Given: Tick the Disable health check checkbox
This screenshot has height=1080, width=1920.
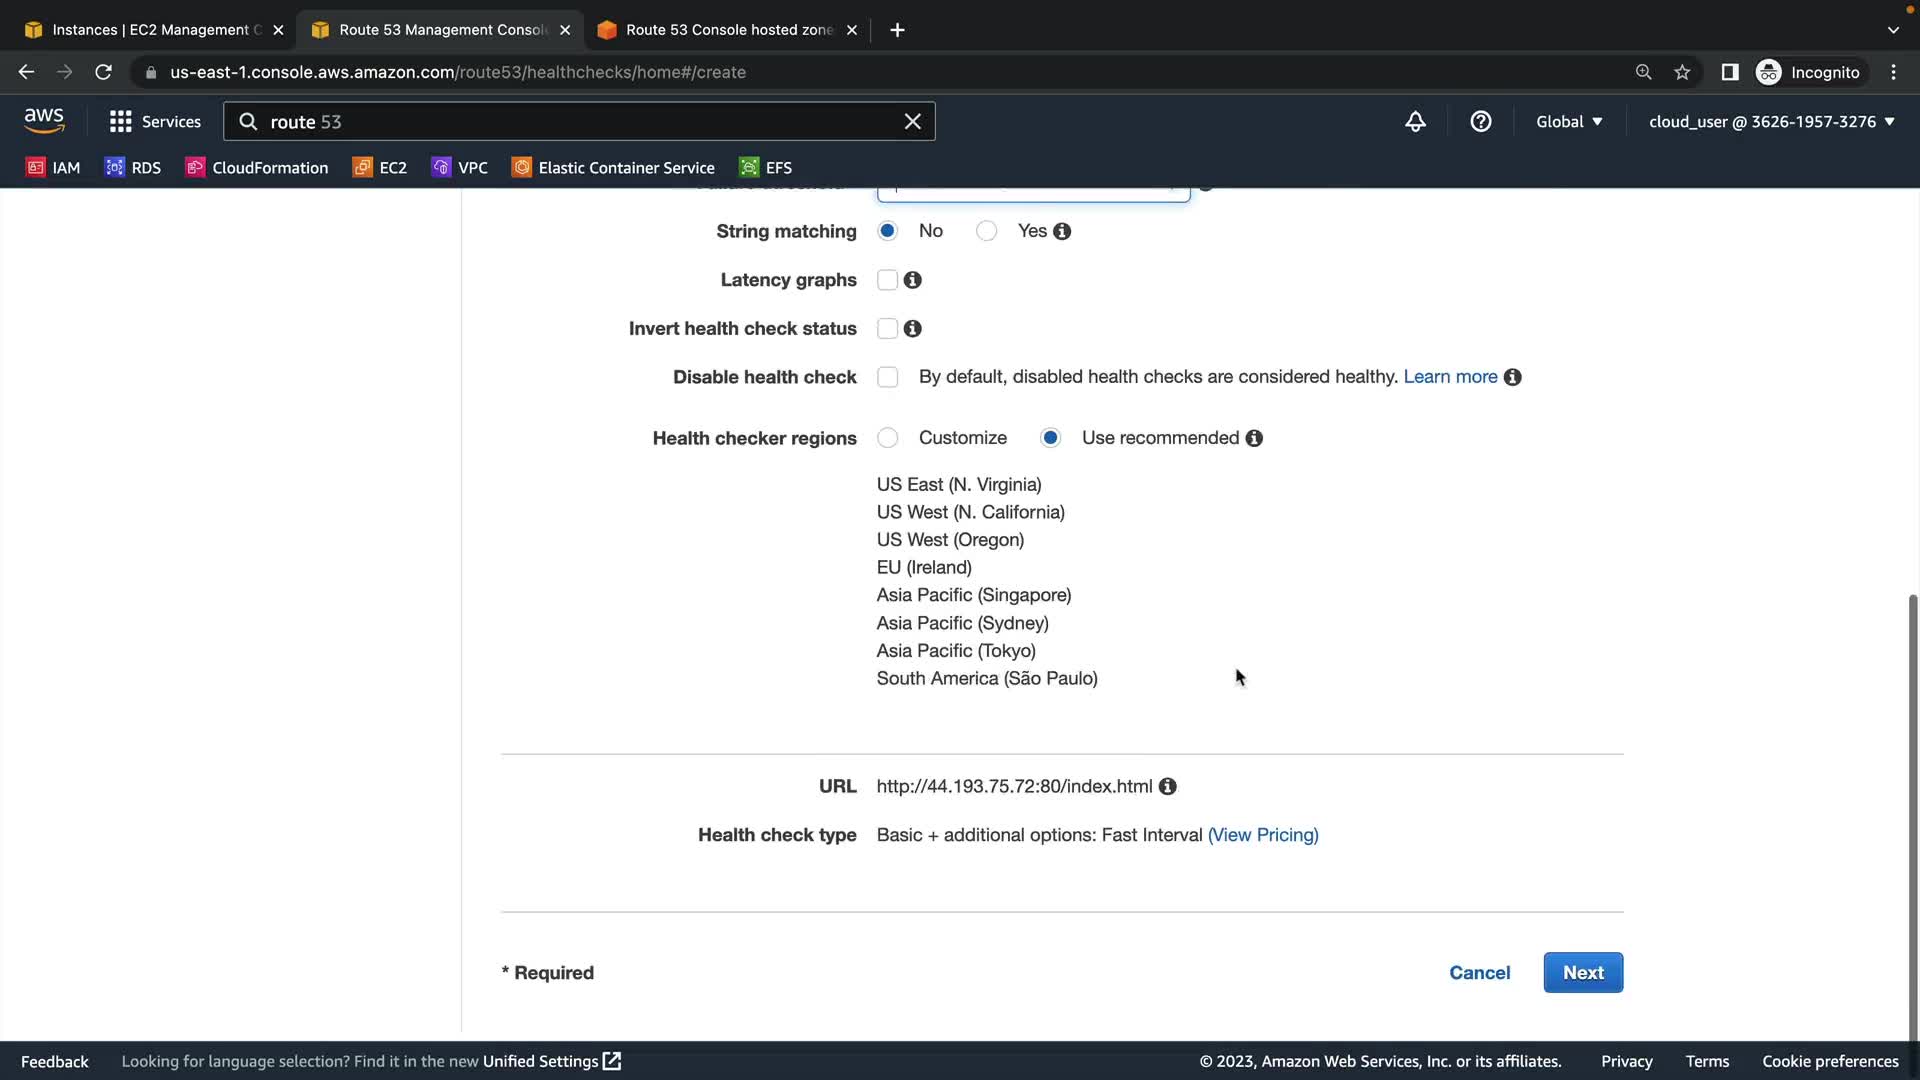Looking at the screenshot, I should coord(887,377).
